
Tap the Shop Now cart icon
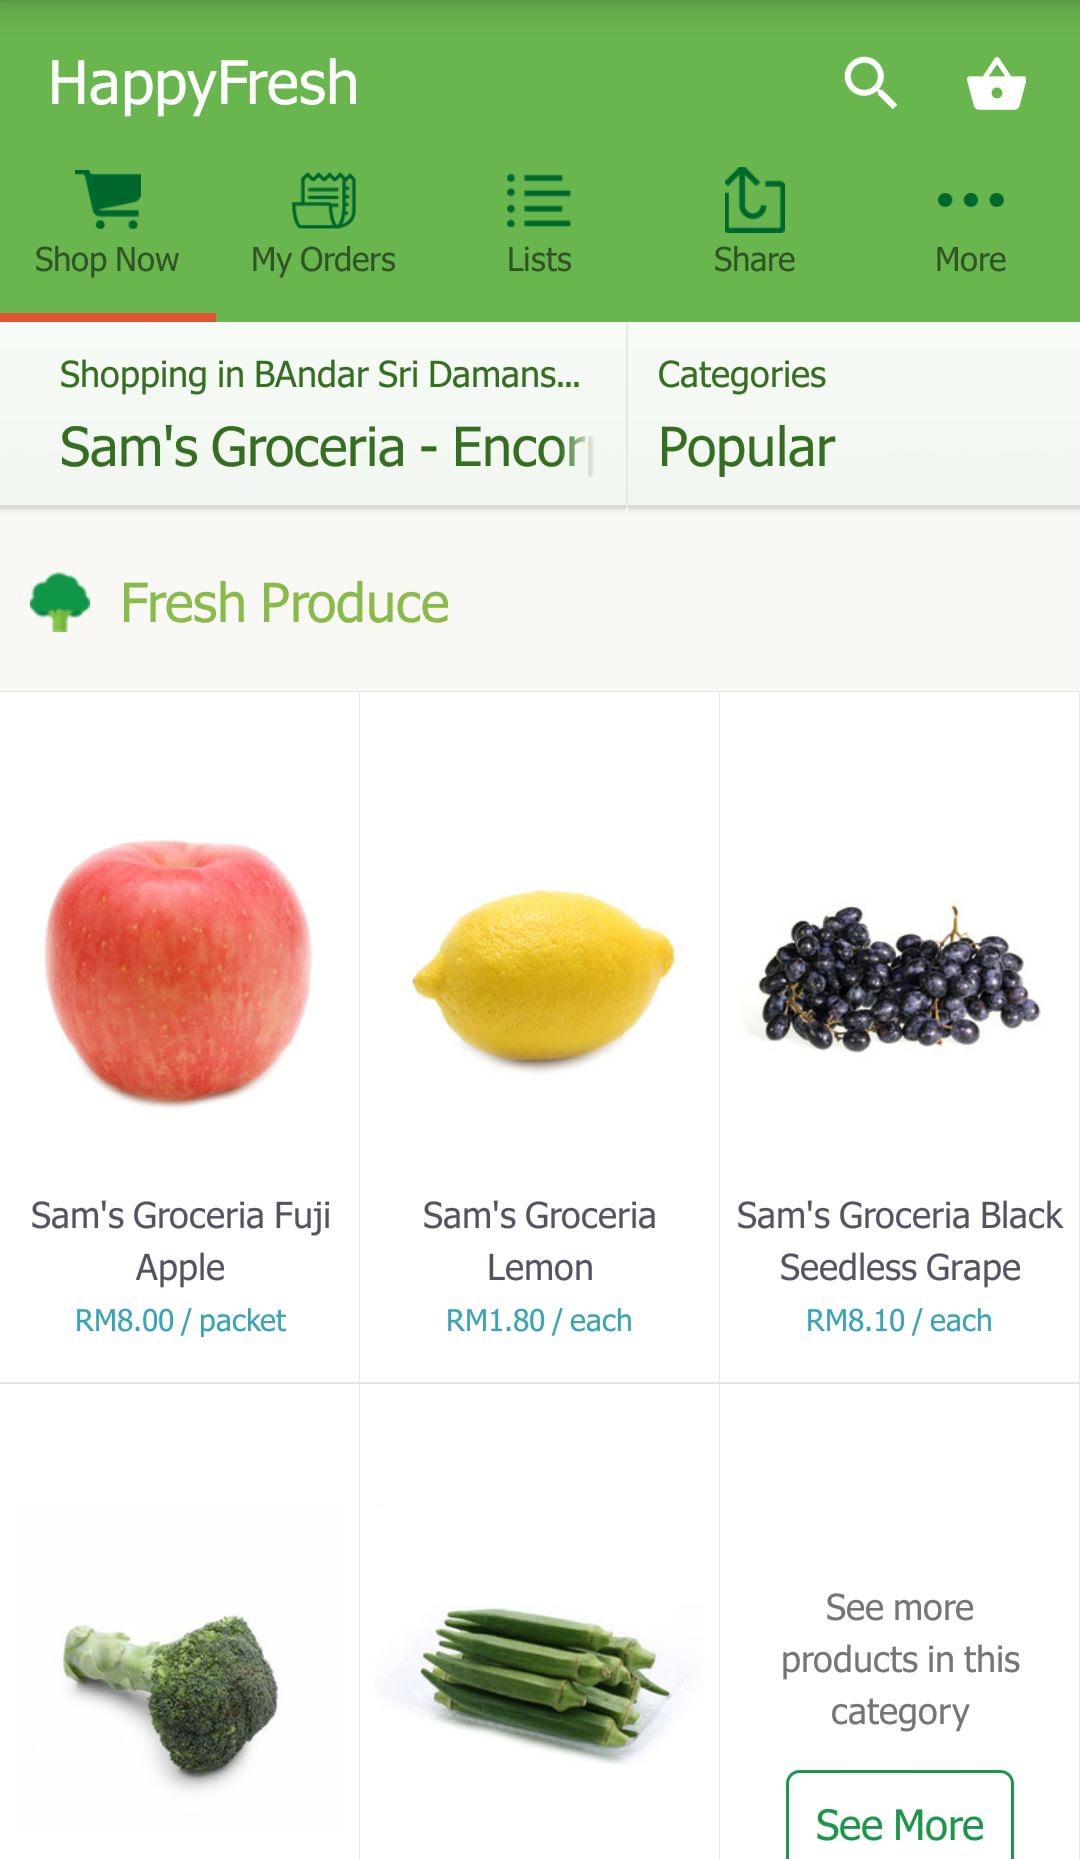coord(108,200)
